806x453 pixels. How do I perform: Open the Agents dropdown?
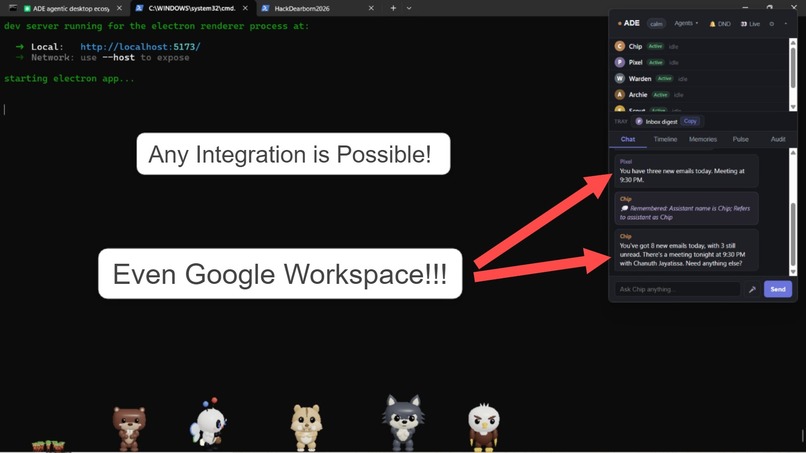[686, 24]
